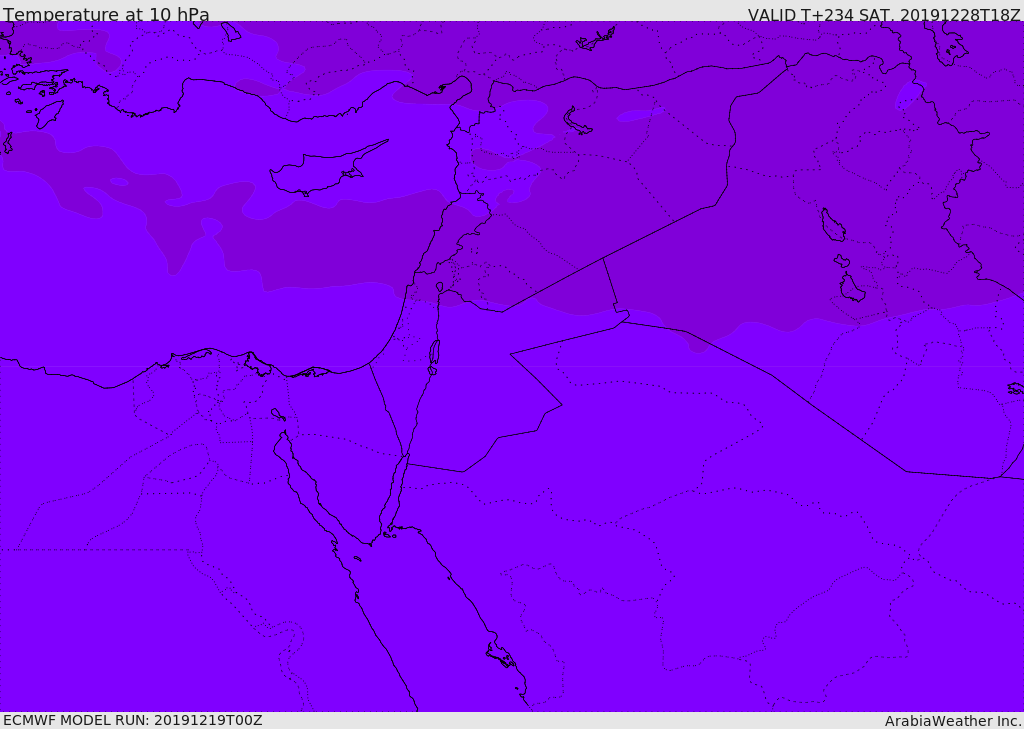
Task: Click the 'Temperature at 10 hPa' title
Action: [106, 14]
